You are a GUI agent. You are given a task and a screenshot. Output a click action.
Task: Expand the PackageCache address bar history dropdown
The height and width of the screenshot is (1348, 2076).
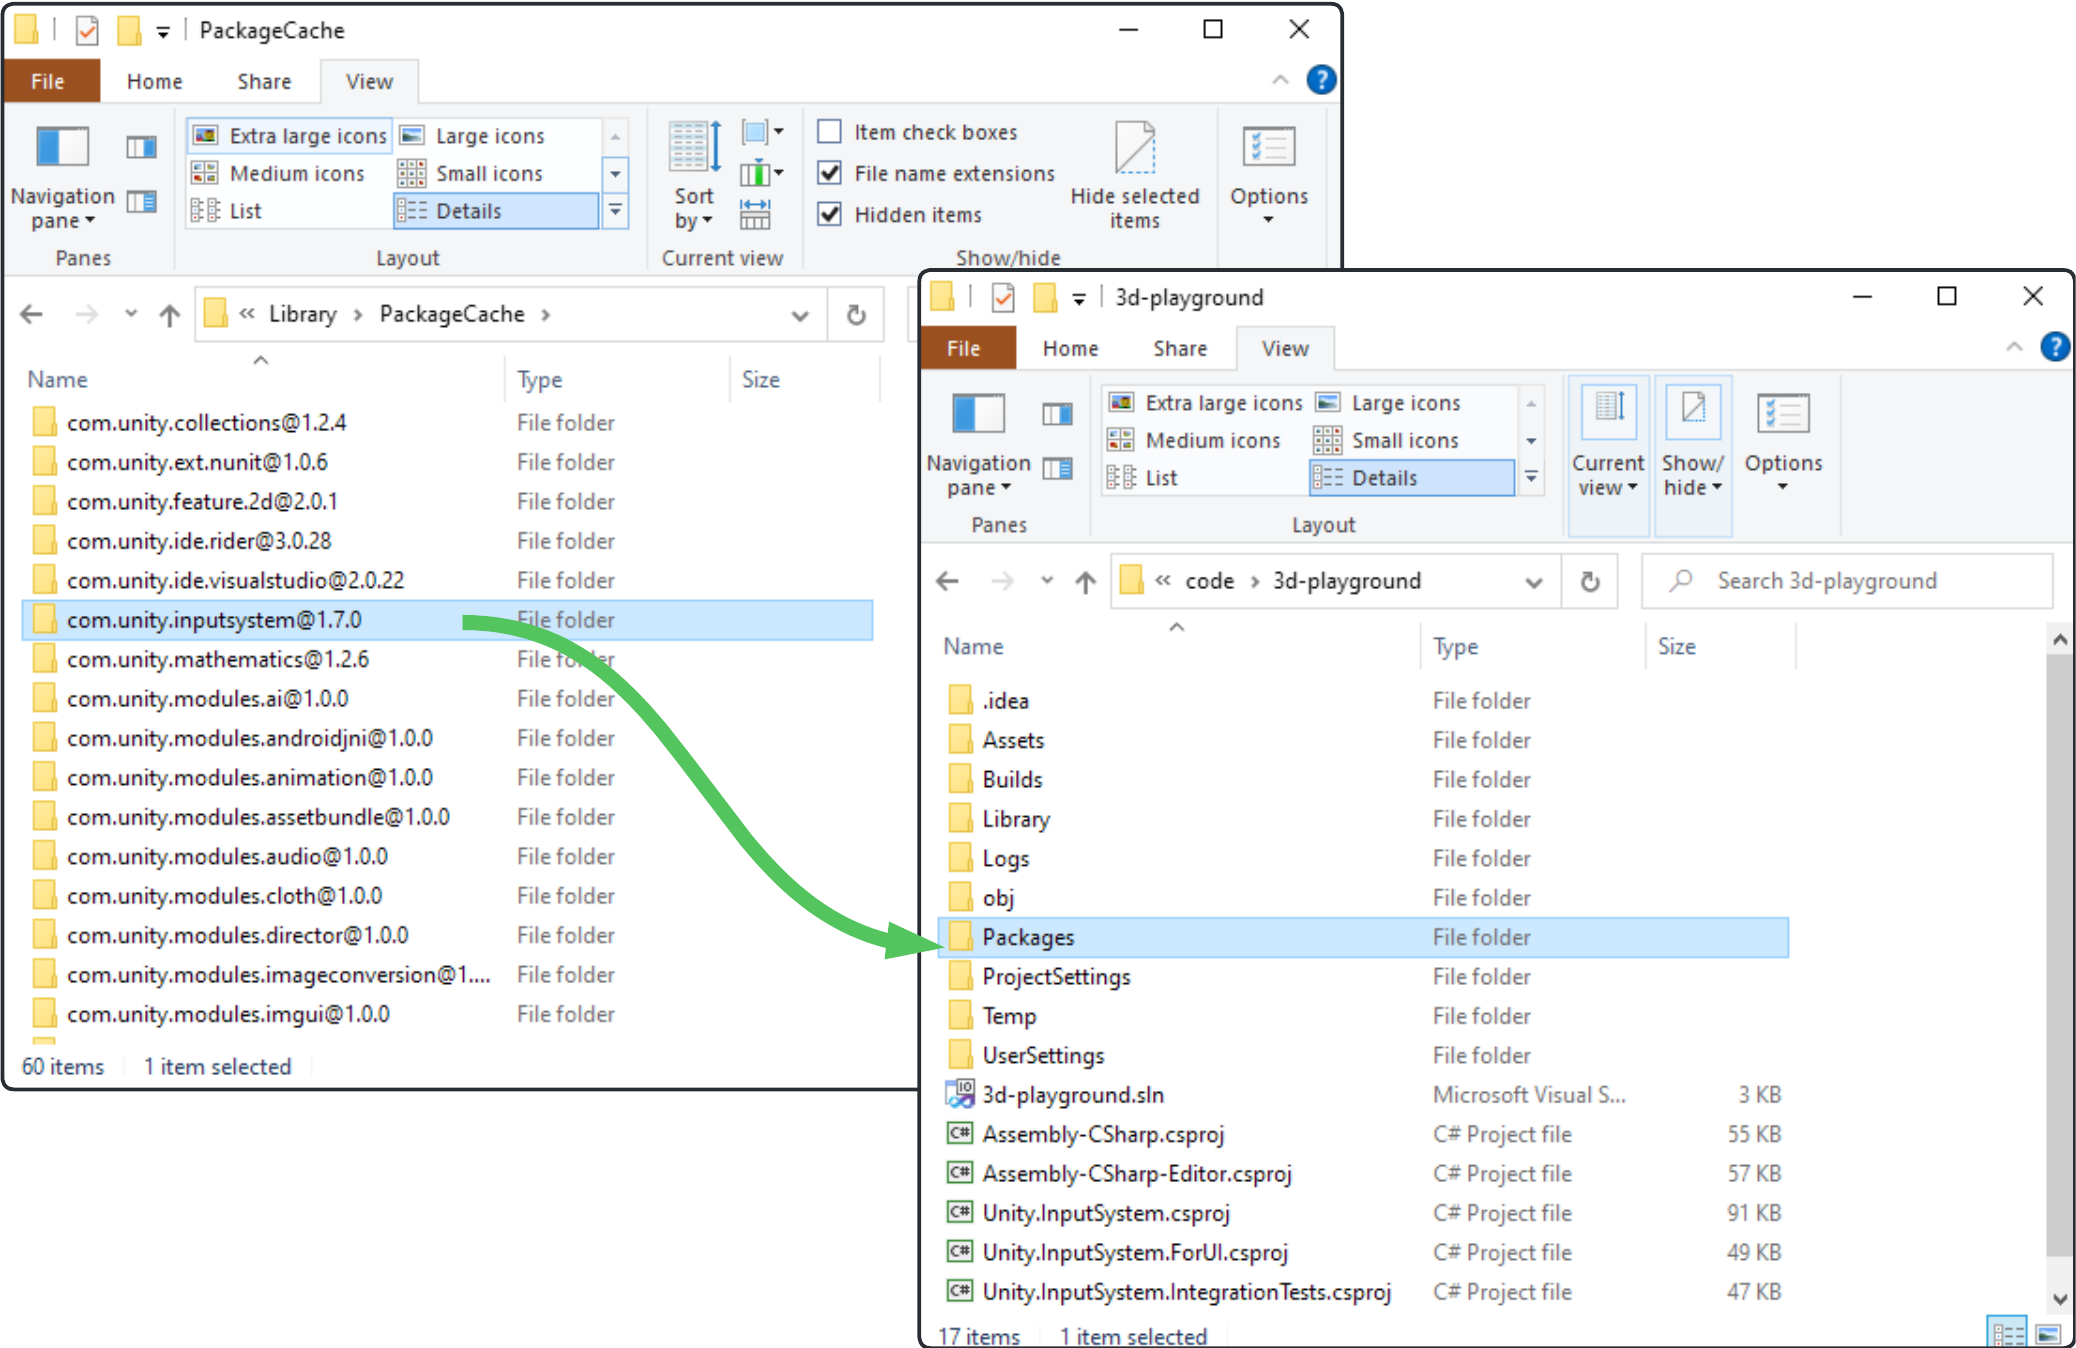pos(799,316)
